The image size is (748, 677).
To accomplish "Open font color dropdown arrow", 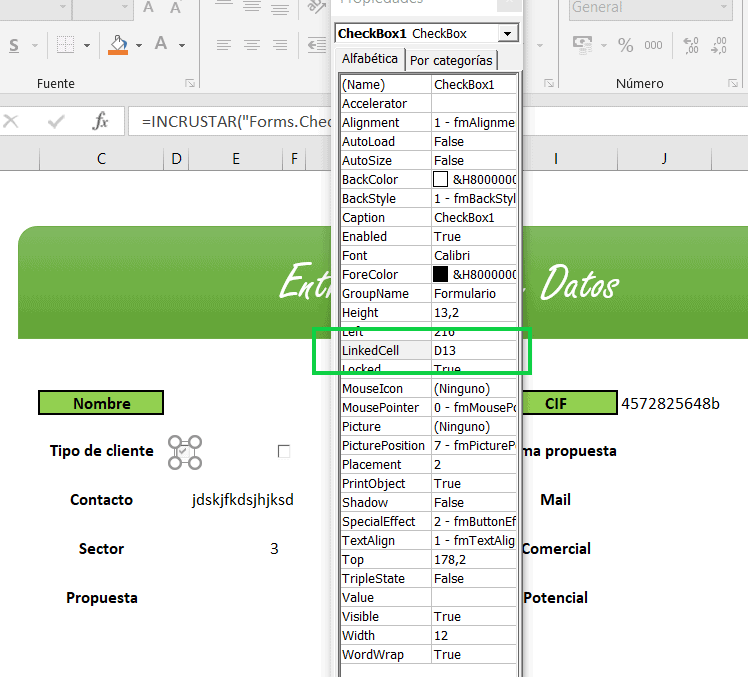I will pyautogui.click(x=182, y=46).
